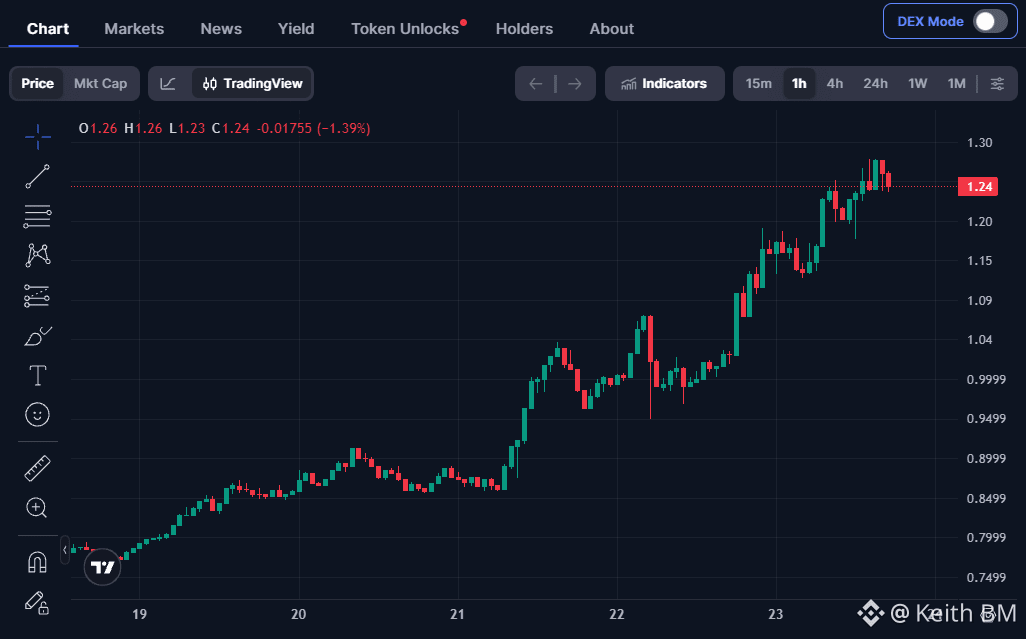1026x639 pixels.
Task: Click the -0.01755 (−1.39%) change value
Action: pyautogui.click(x=313, y=128)
